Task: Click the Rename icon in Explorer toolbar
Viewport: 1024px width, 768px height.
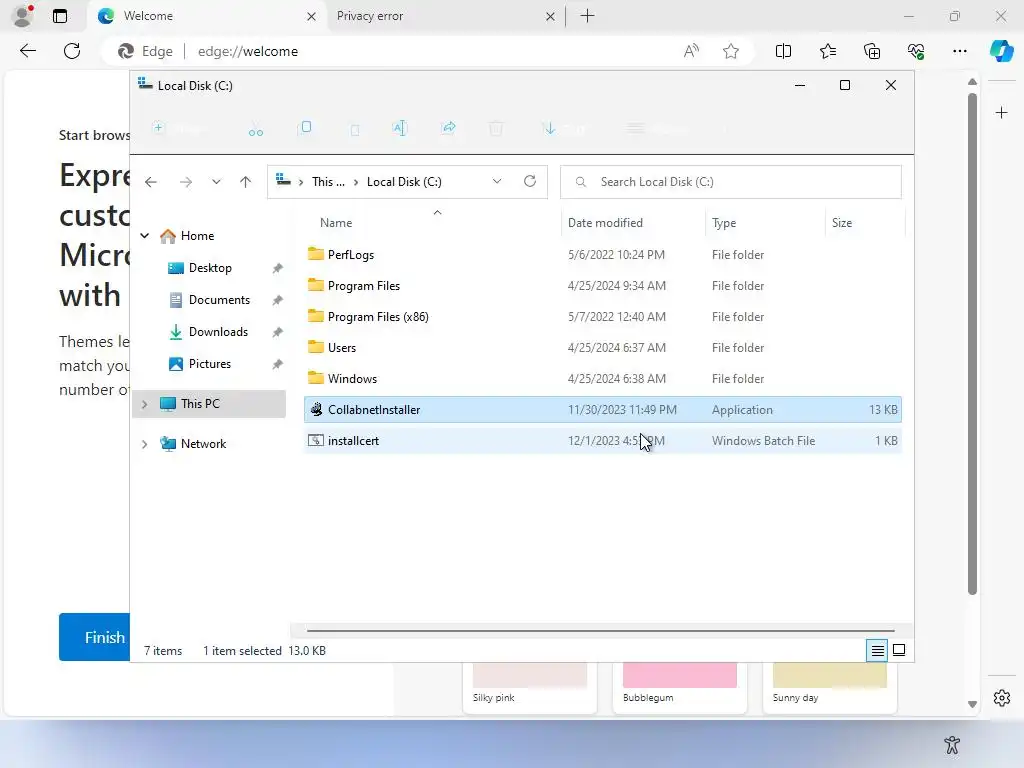Action: pos(400,128)
